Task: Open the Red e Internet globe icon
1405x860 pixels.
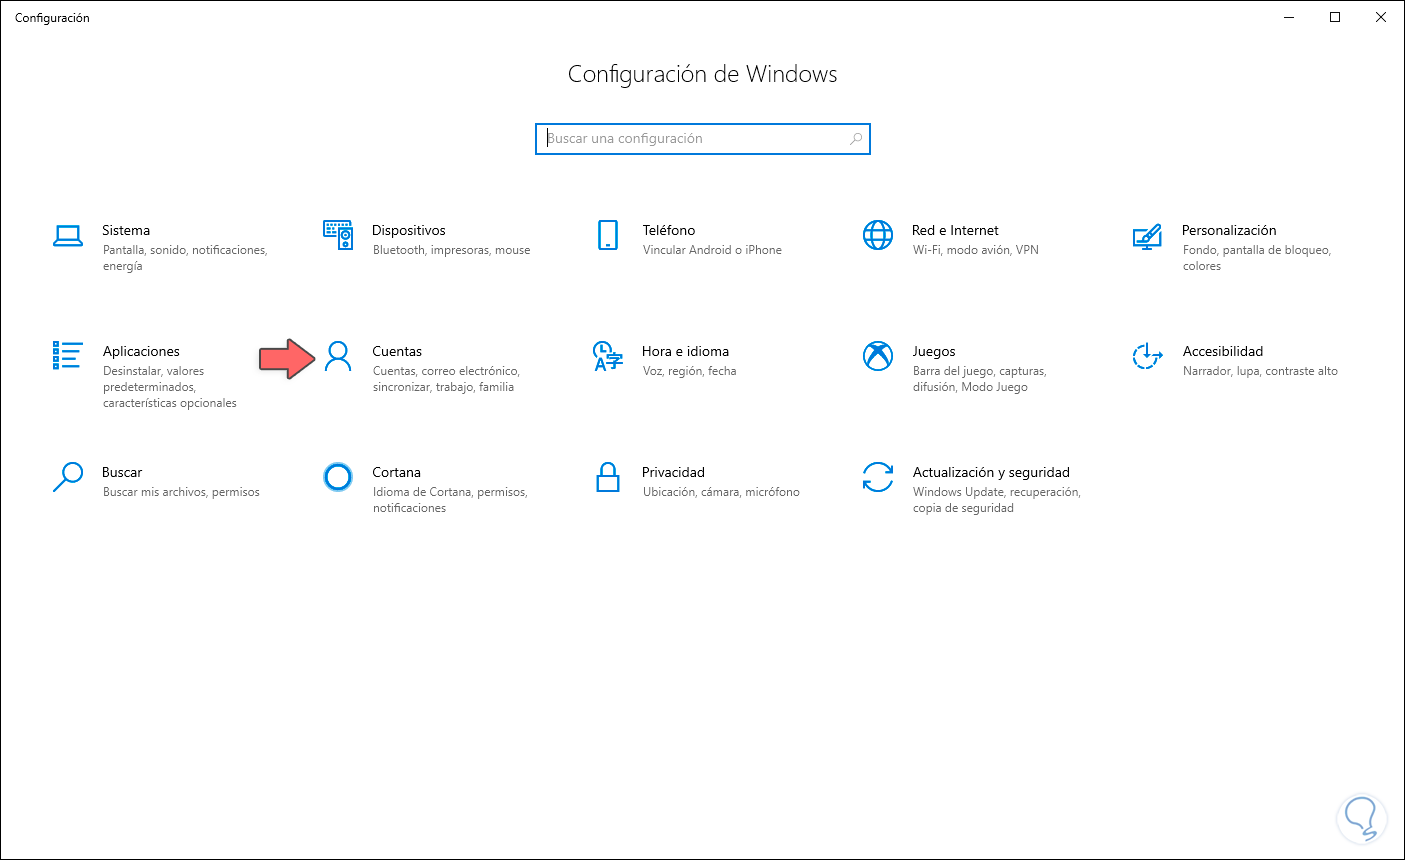Action: 878,235
